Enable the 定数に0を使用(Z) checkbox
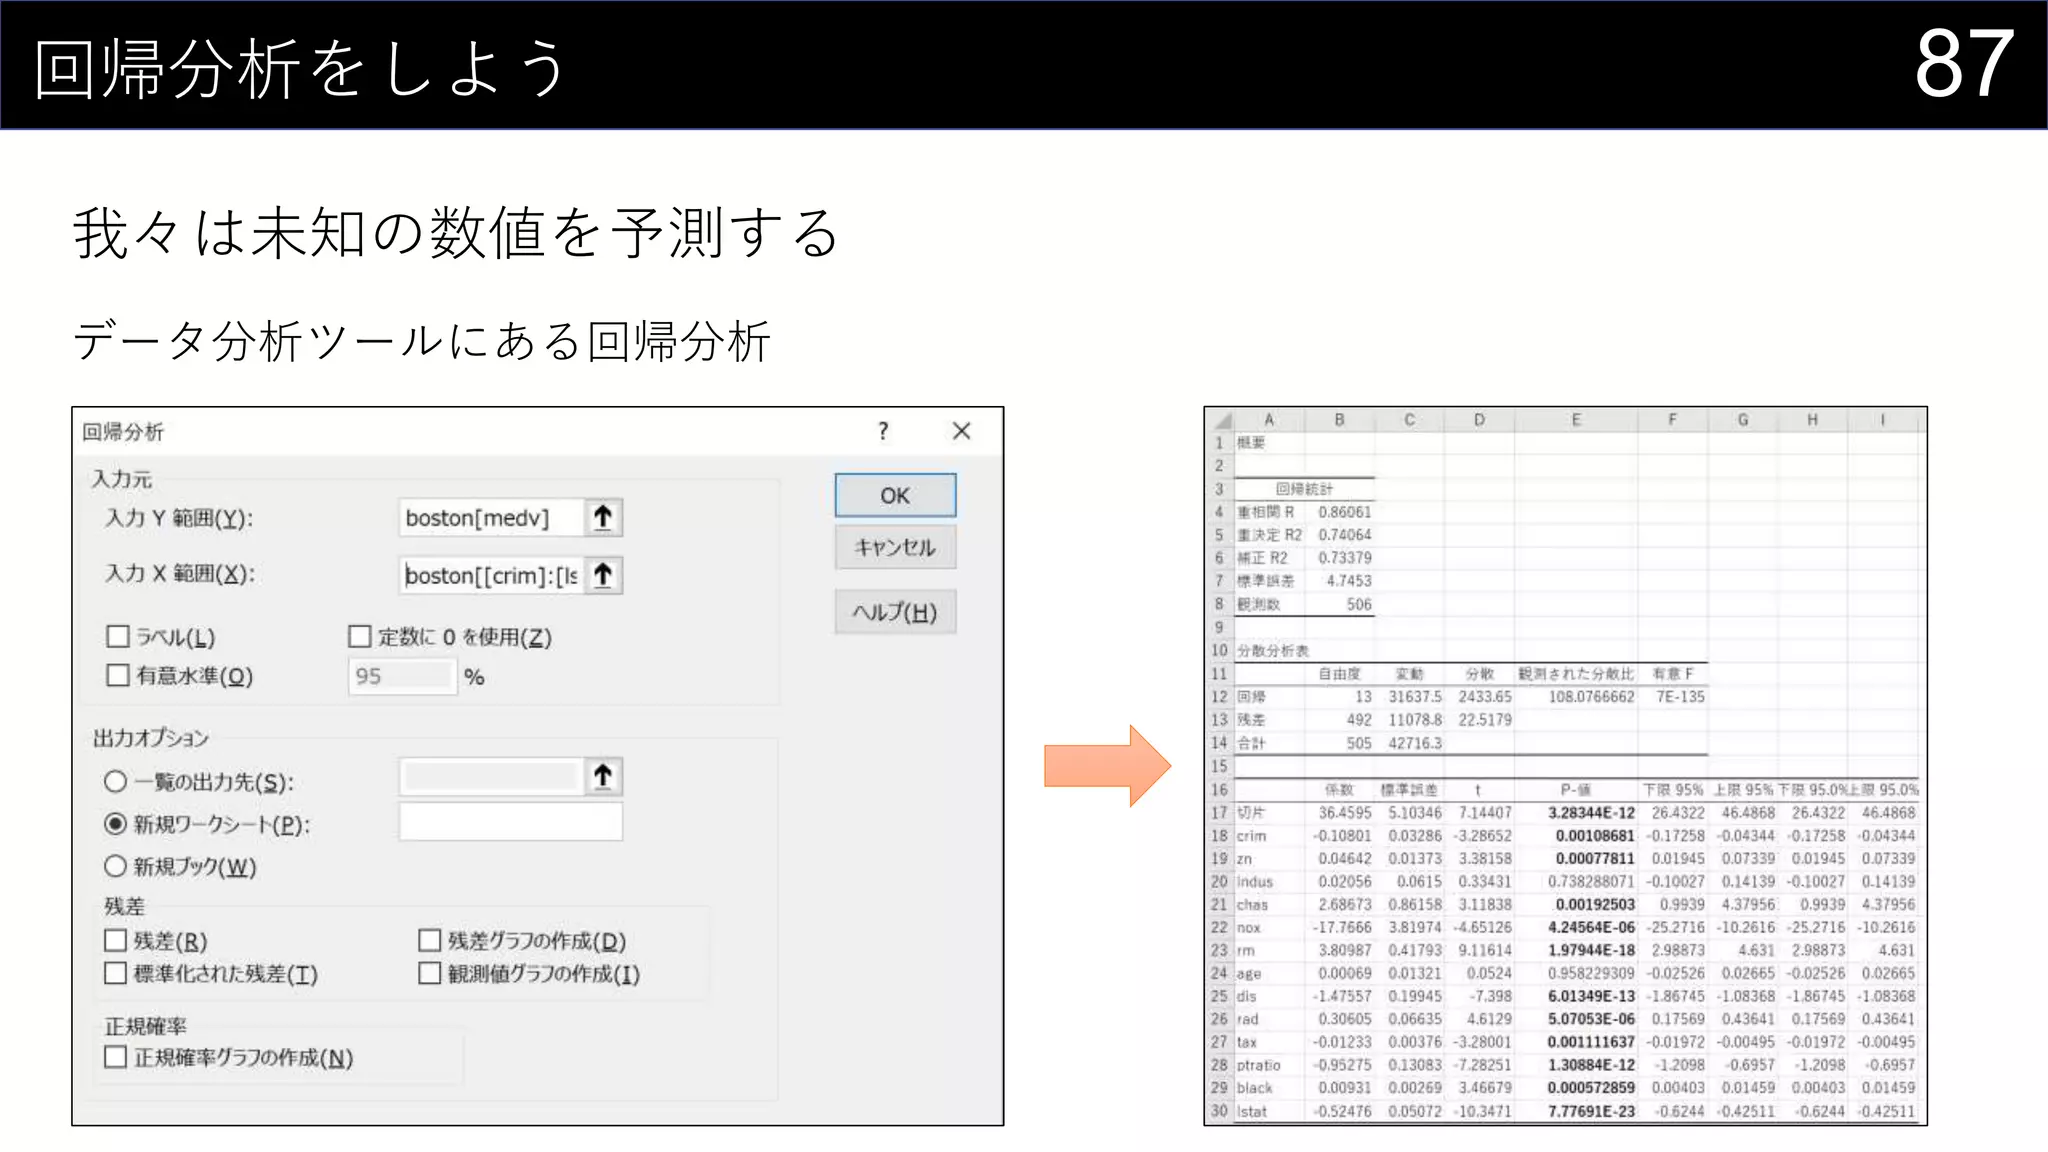The image size is (2048, 1152). click(360, 636)
